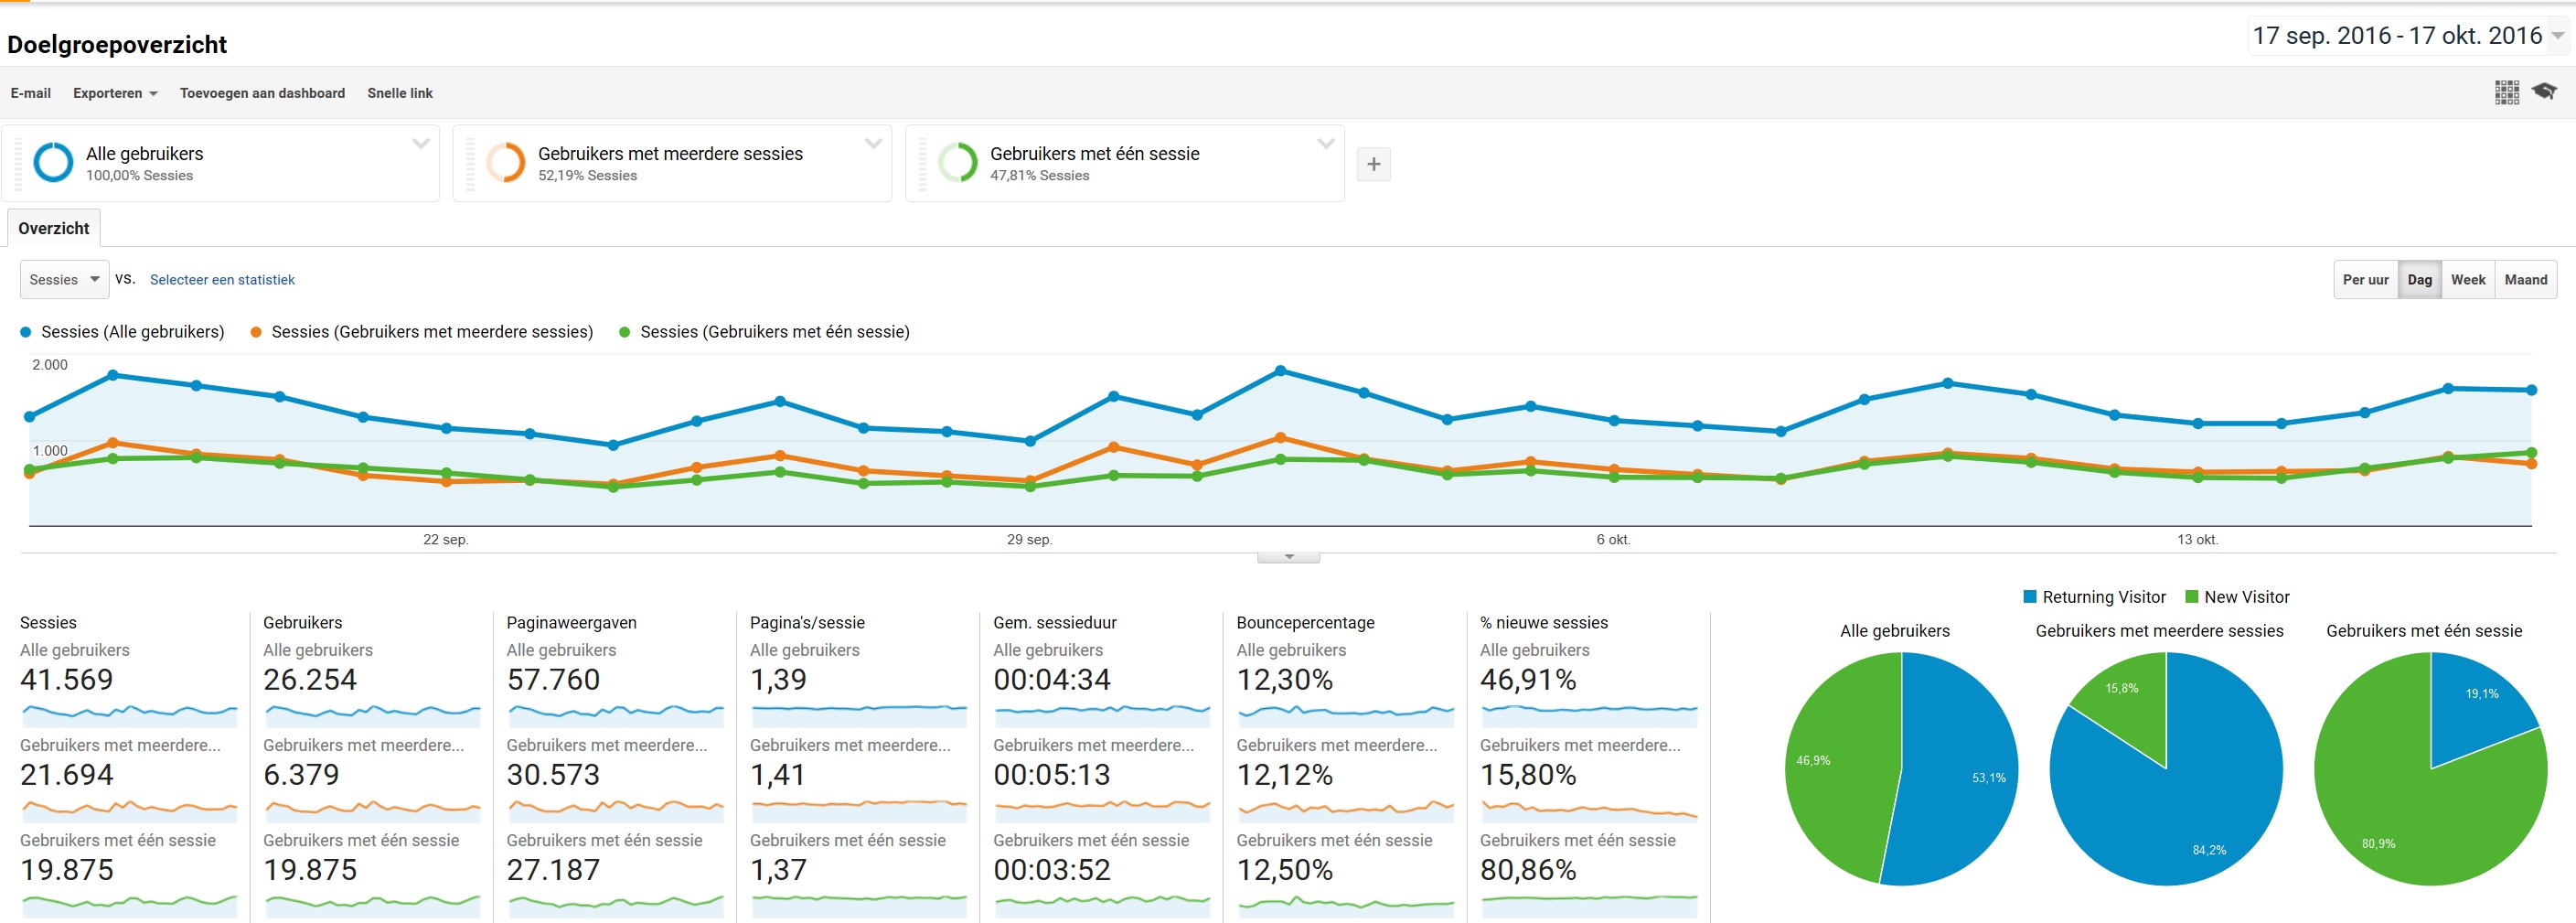Click the Bouncepercentage 12,30% sparkline
The height and width of the screenshot is (923, 2576).
[x=1345, y=714]
